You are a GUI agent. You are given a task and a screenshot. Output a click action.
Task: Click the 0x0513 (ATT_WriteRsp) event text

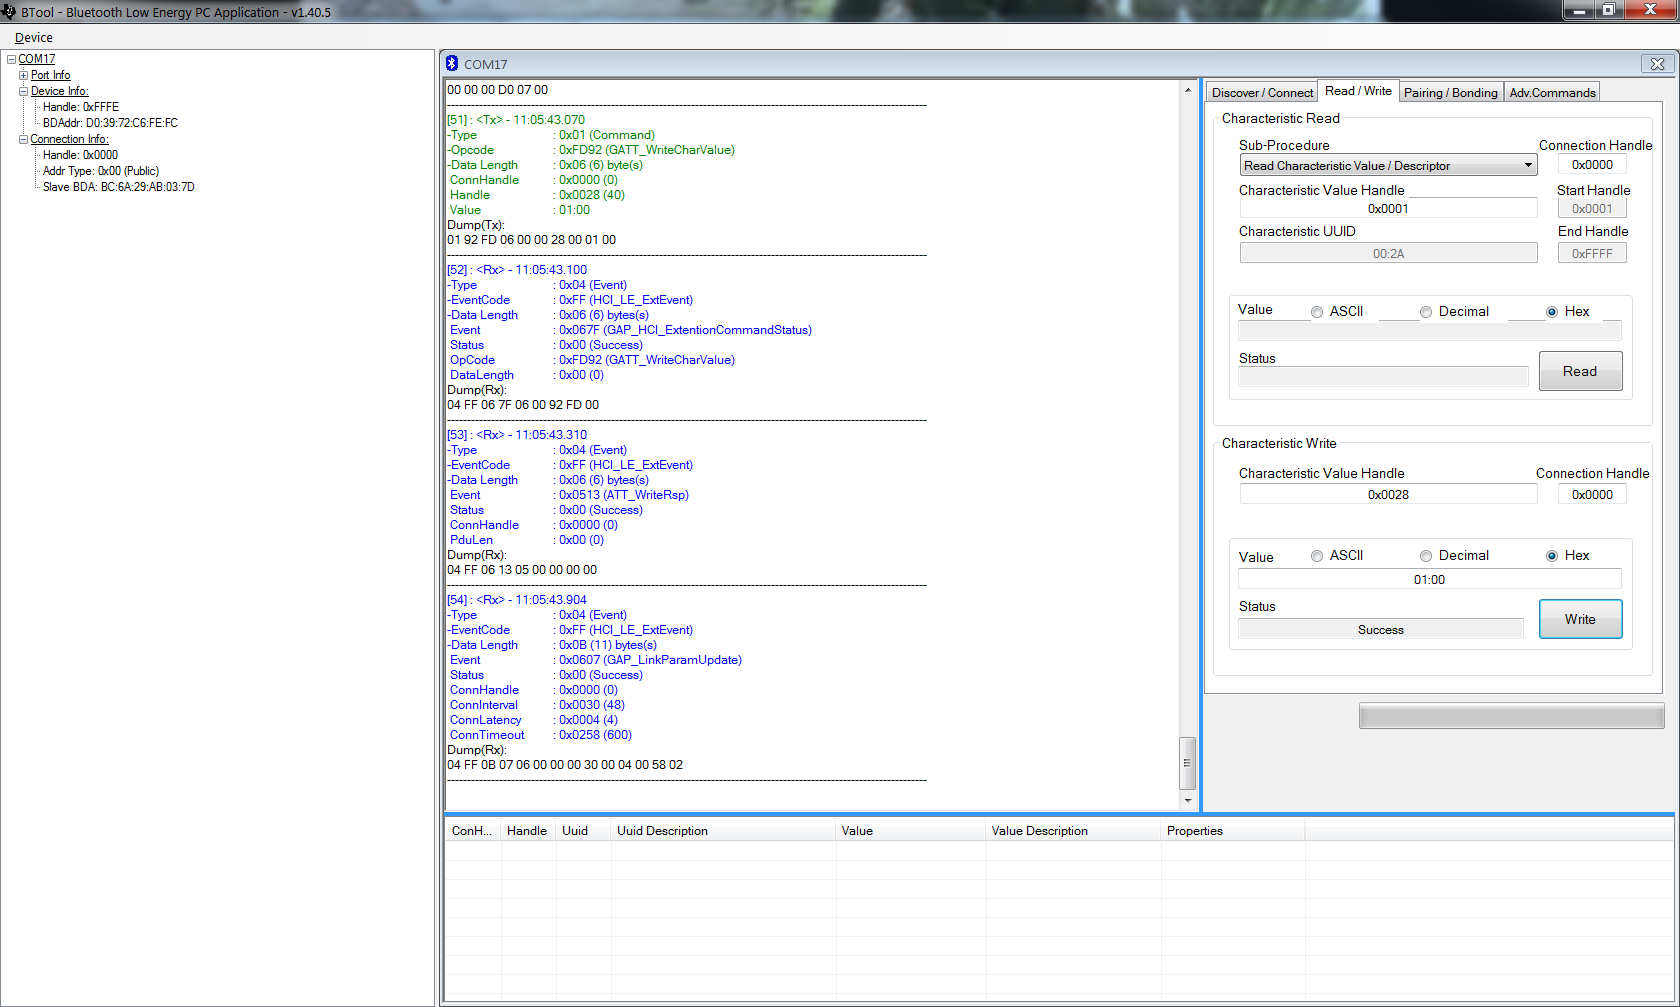624,495
